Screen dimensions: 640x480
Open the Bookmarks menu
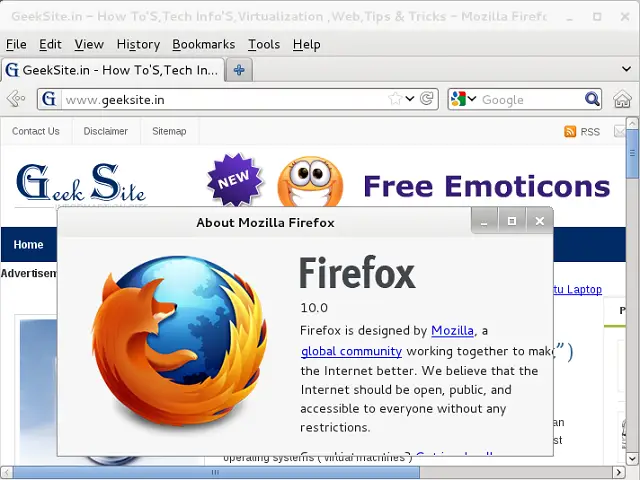(x=204, y=44)
